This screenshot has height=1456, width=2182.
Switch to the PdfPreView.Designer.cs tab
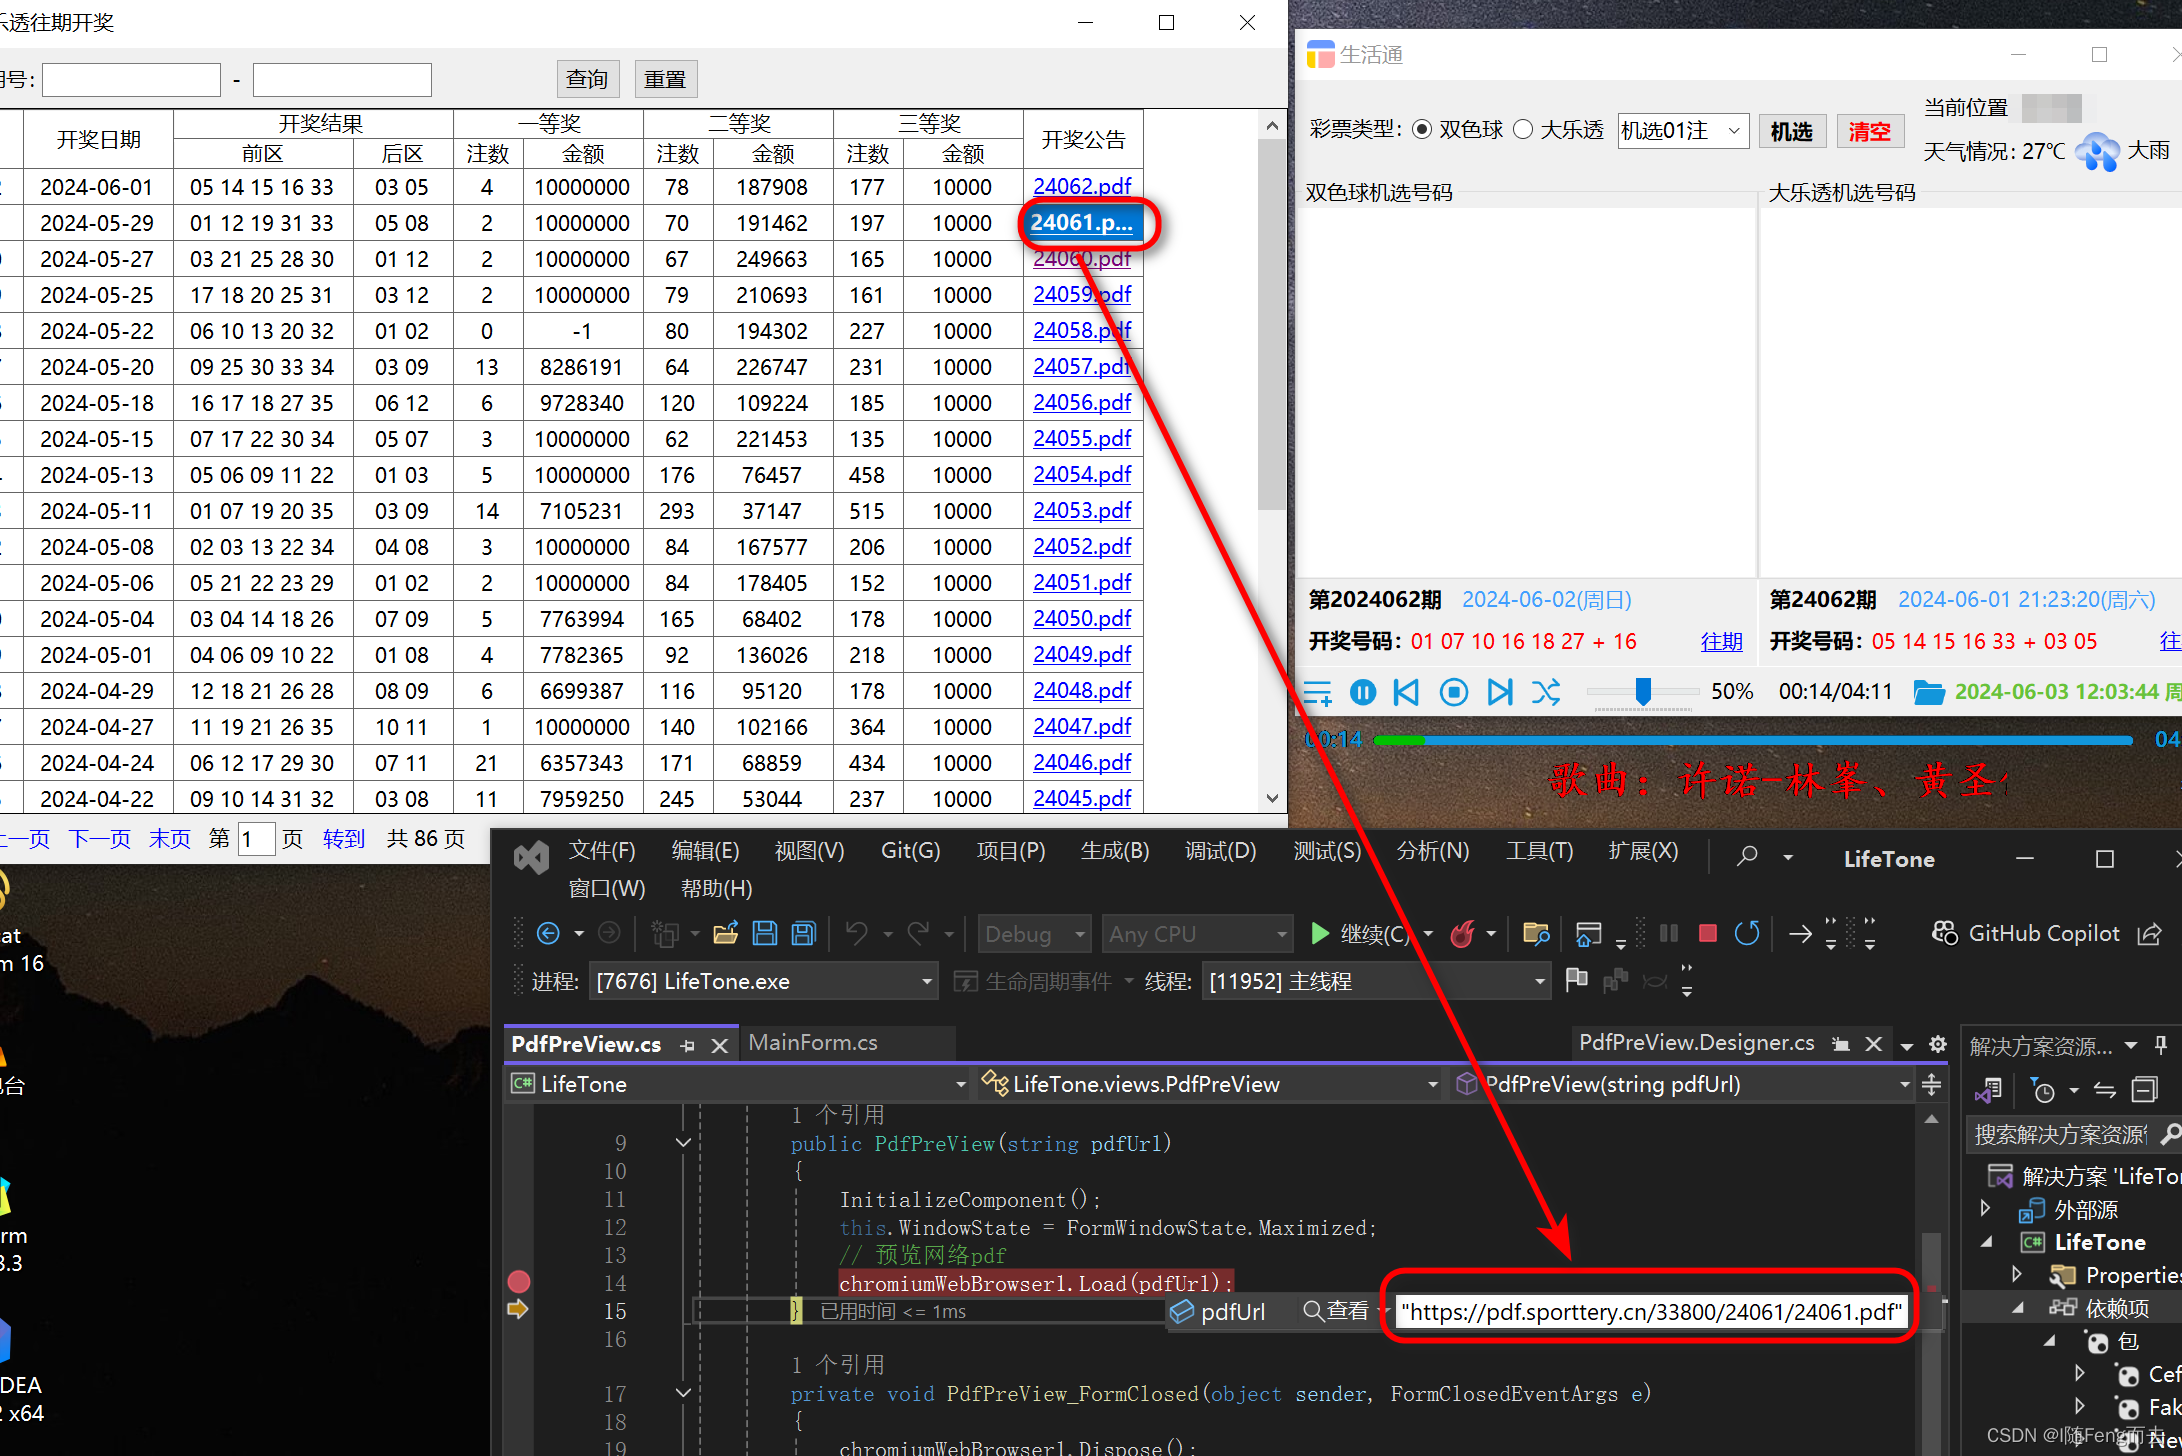tap(1696, 1042)
